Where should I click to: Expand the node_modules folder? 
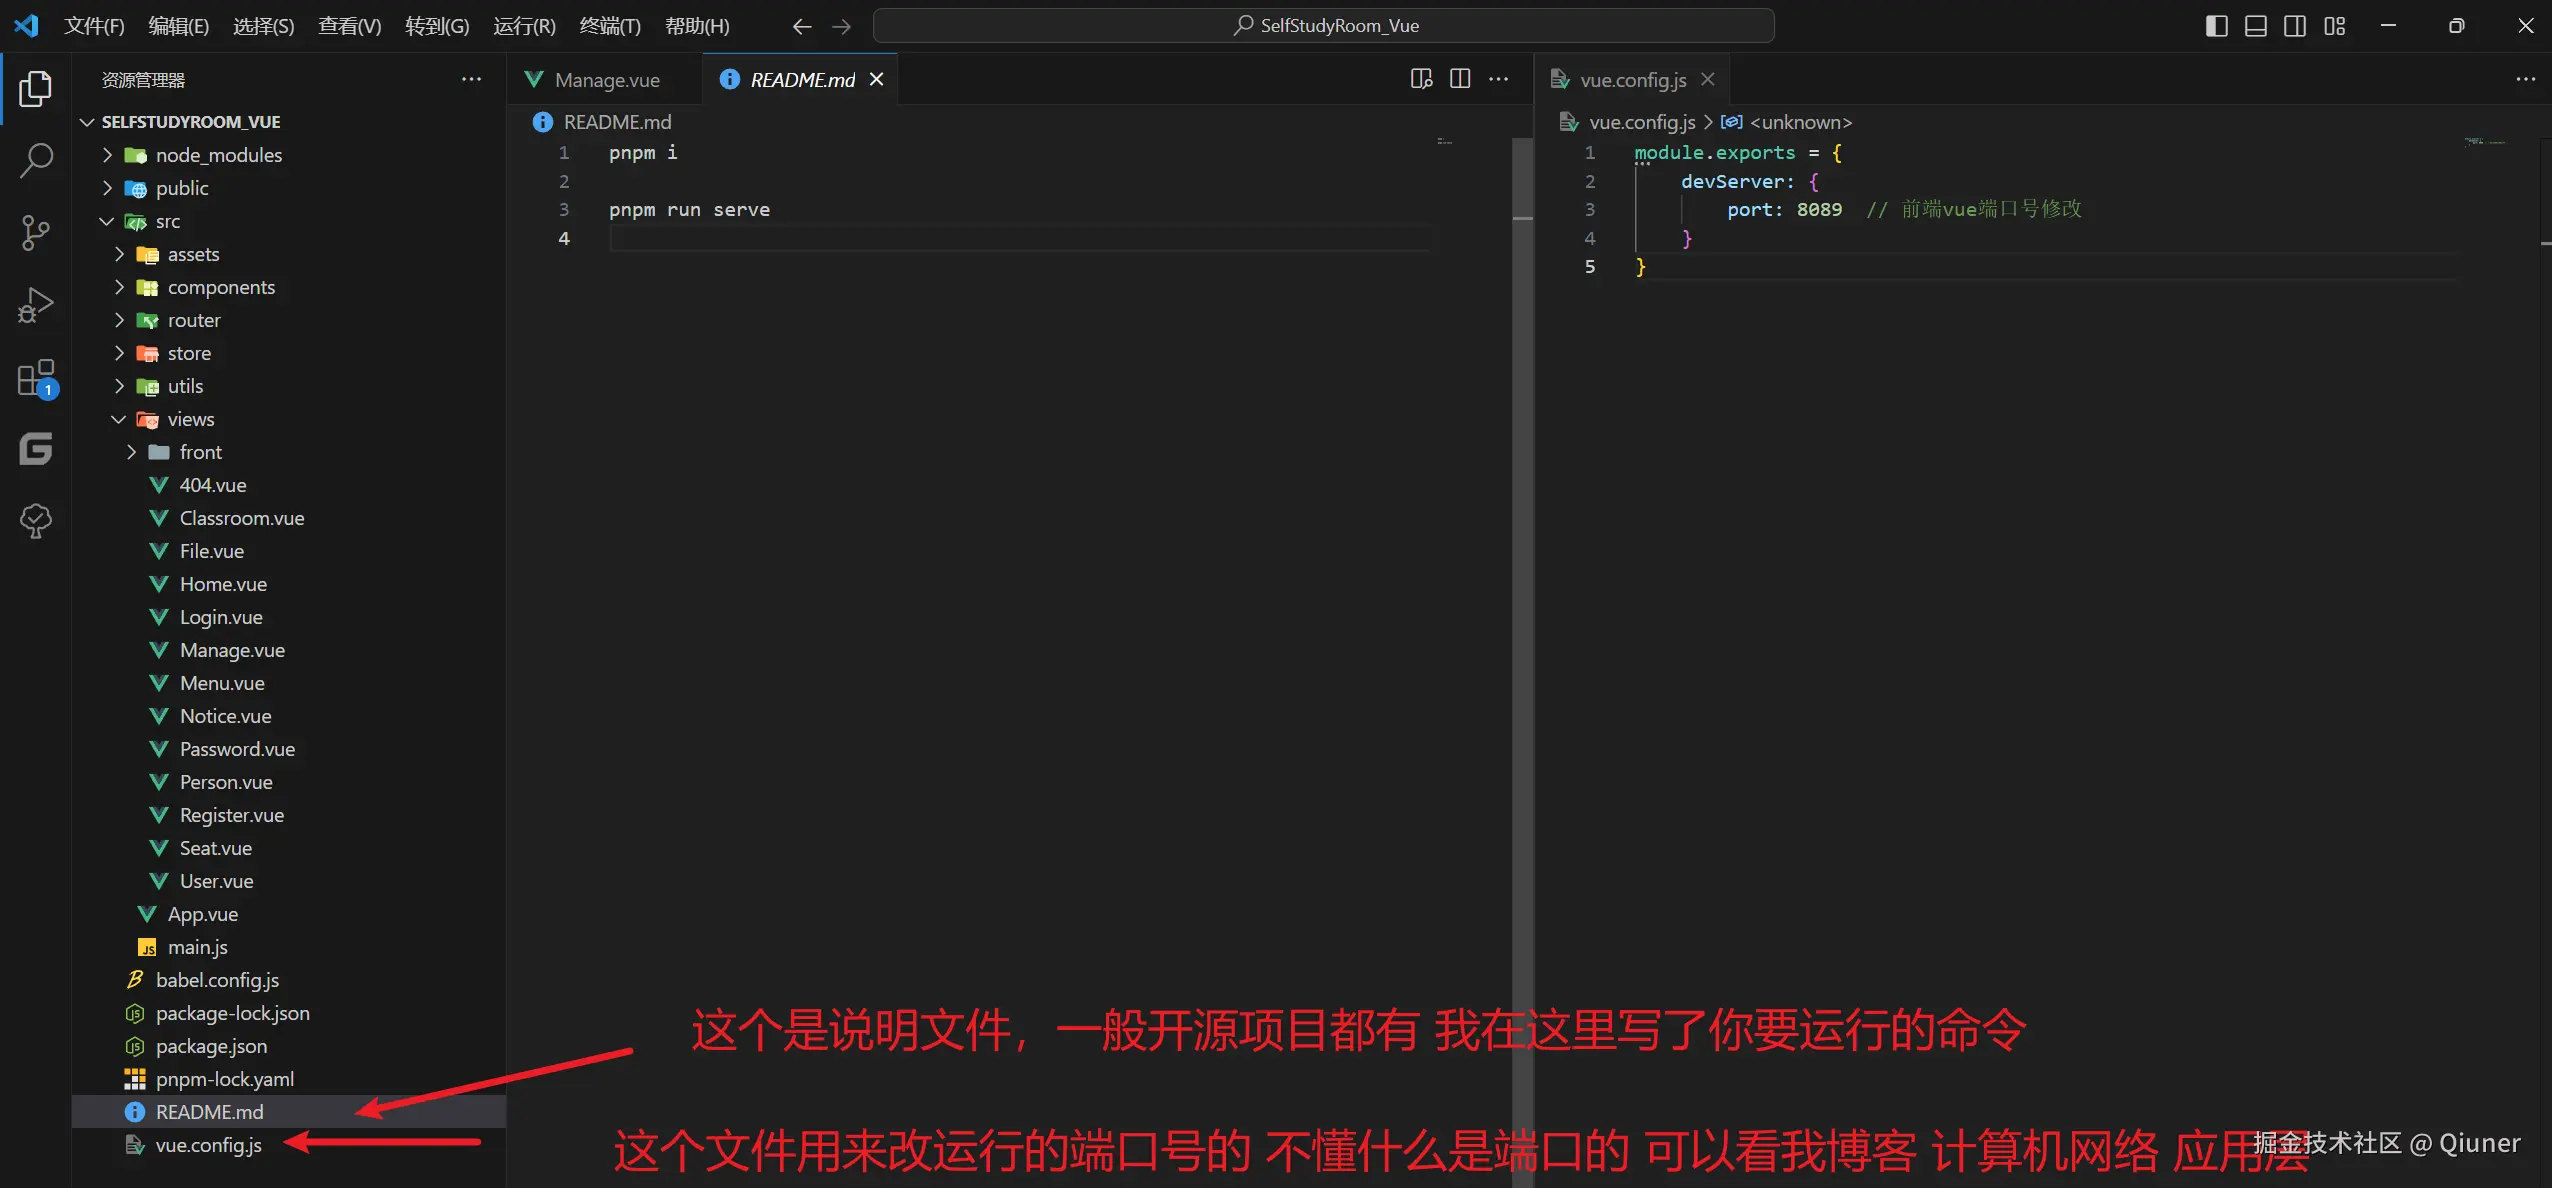pos(110,155)
